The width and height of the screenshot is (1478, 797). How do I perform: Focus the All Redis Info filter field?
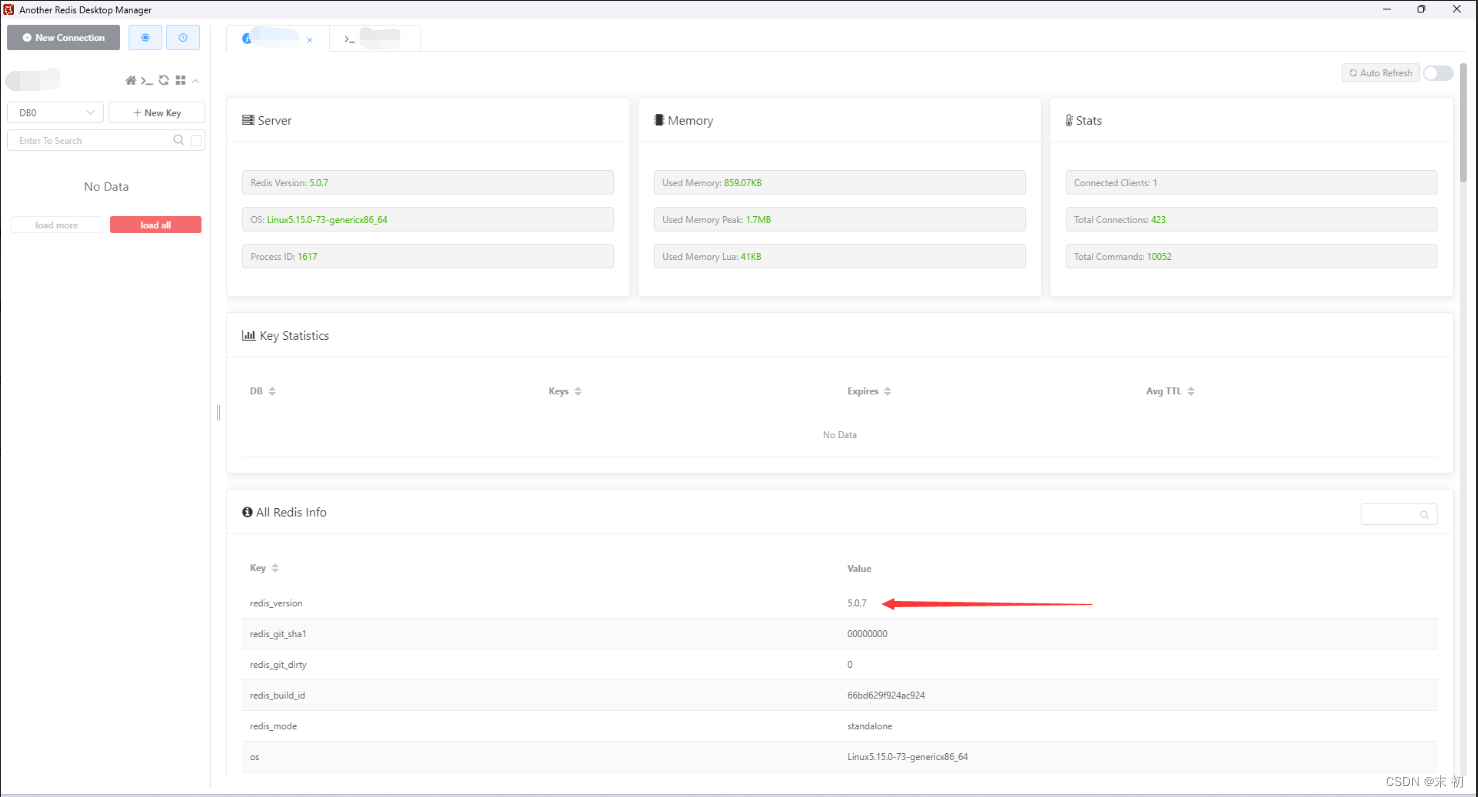1399,514
